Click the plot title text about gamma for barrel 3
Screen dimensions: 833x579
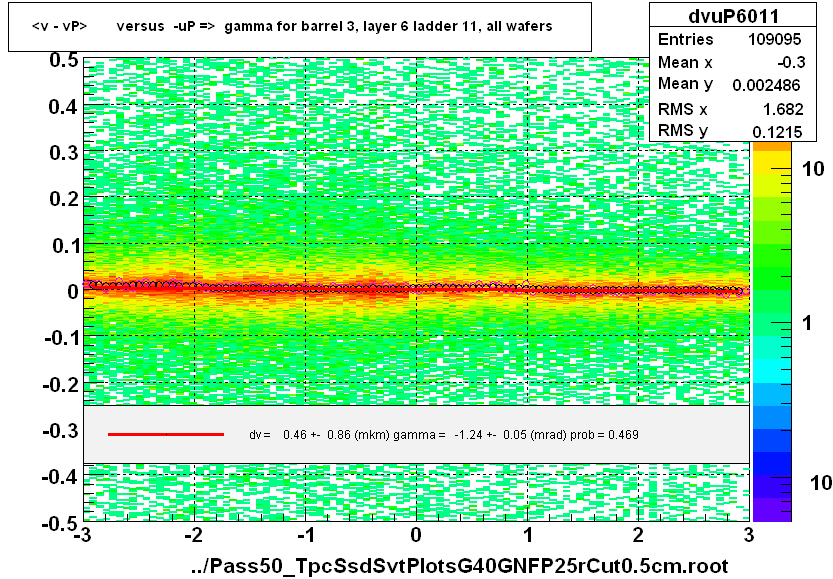pos(292,26)
